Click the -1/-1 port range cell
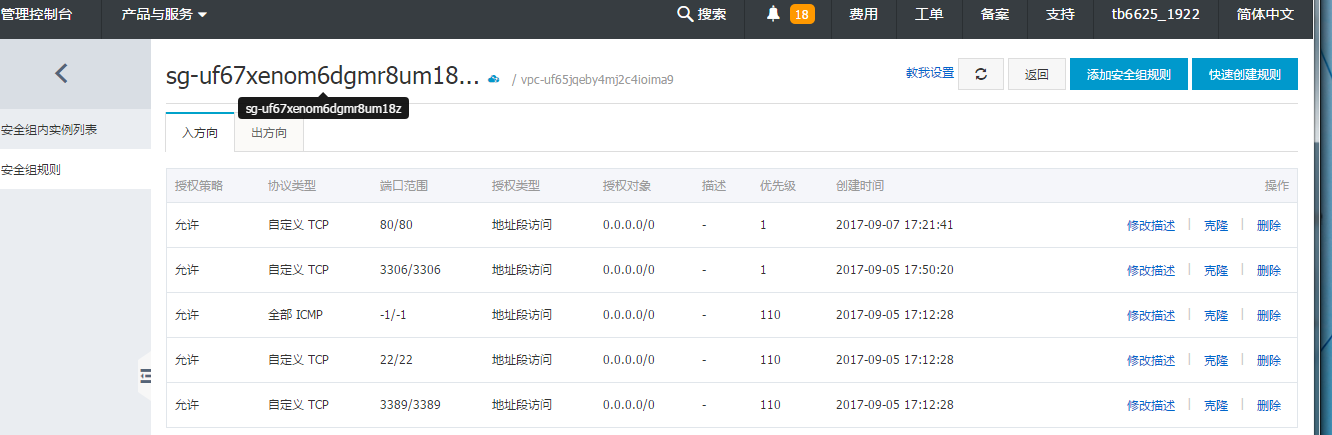 tap(393, 315)
